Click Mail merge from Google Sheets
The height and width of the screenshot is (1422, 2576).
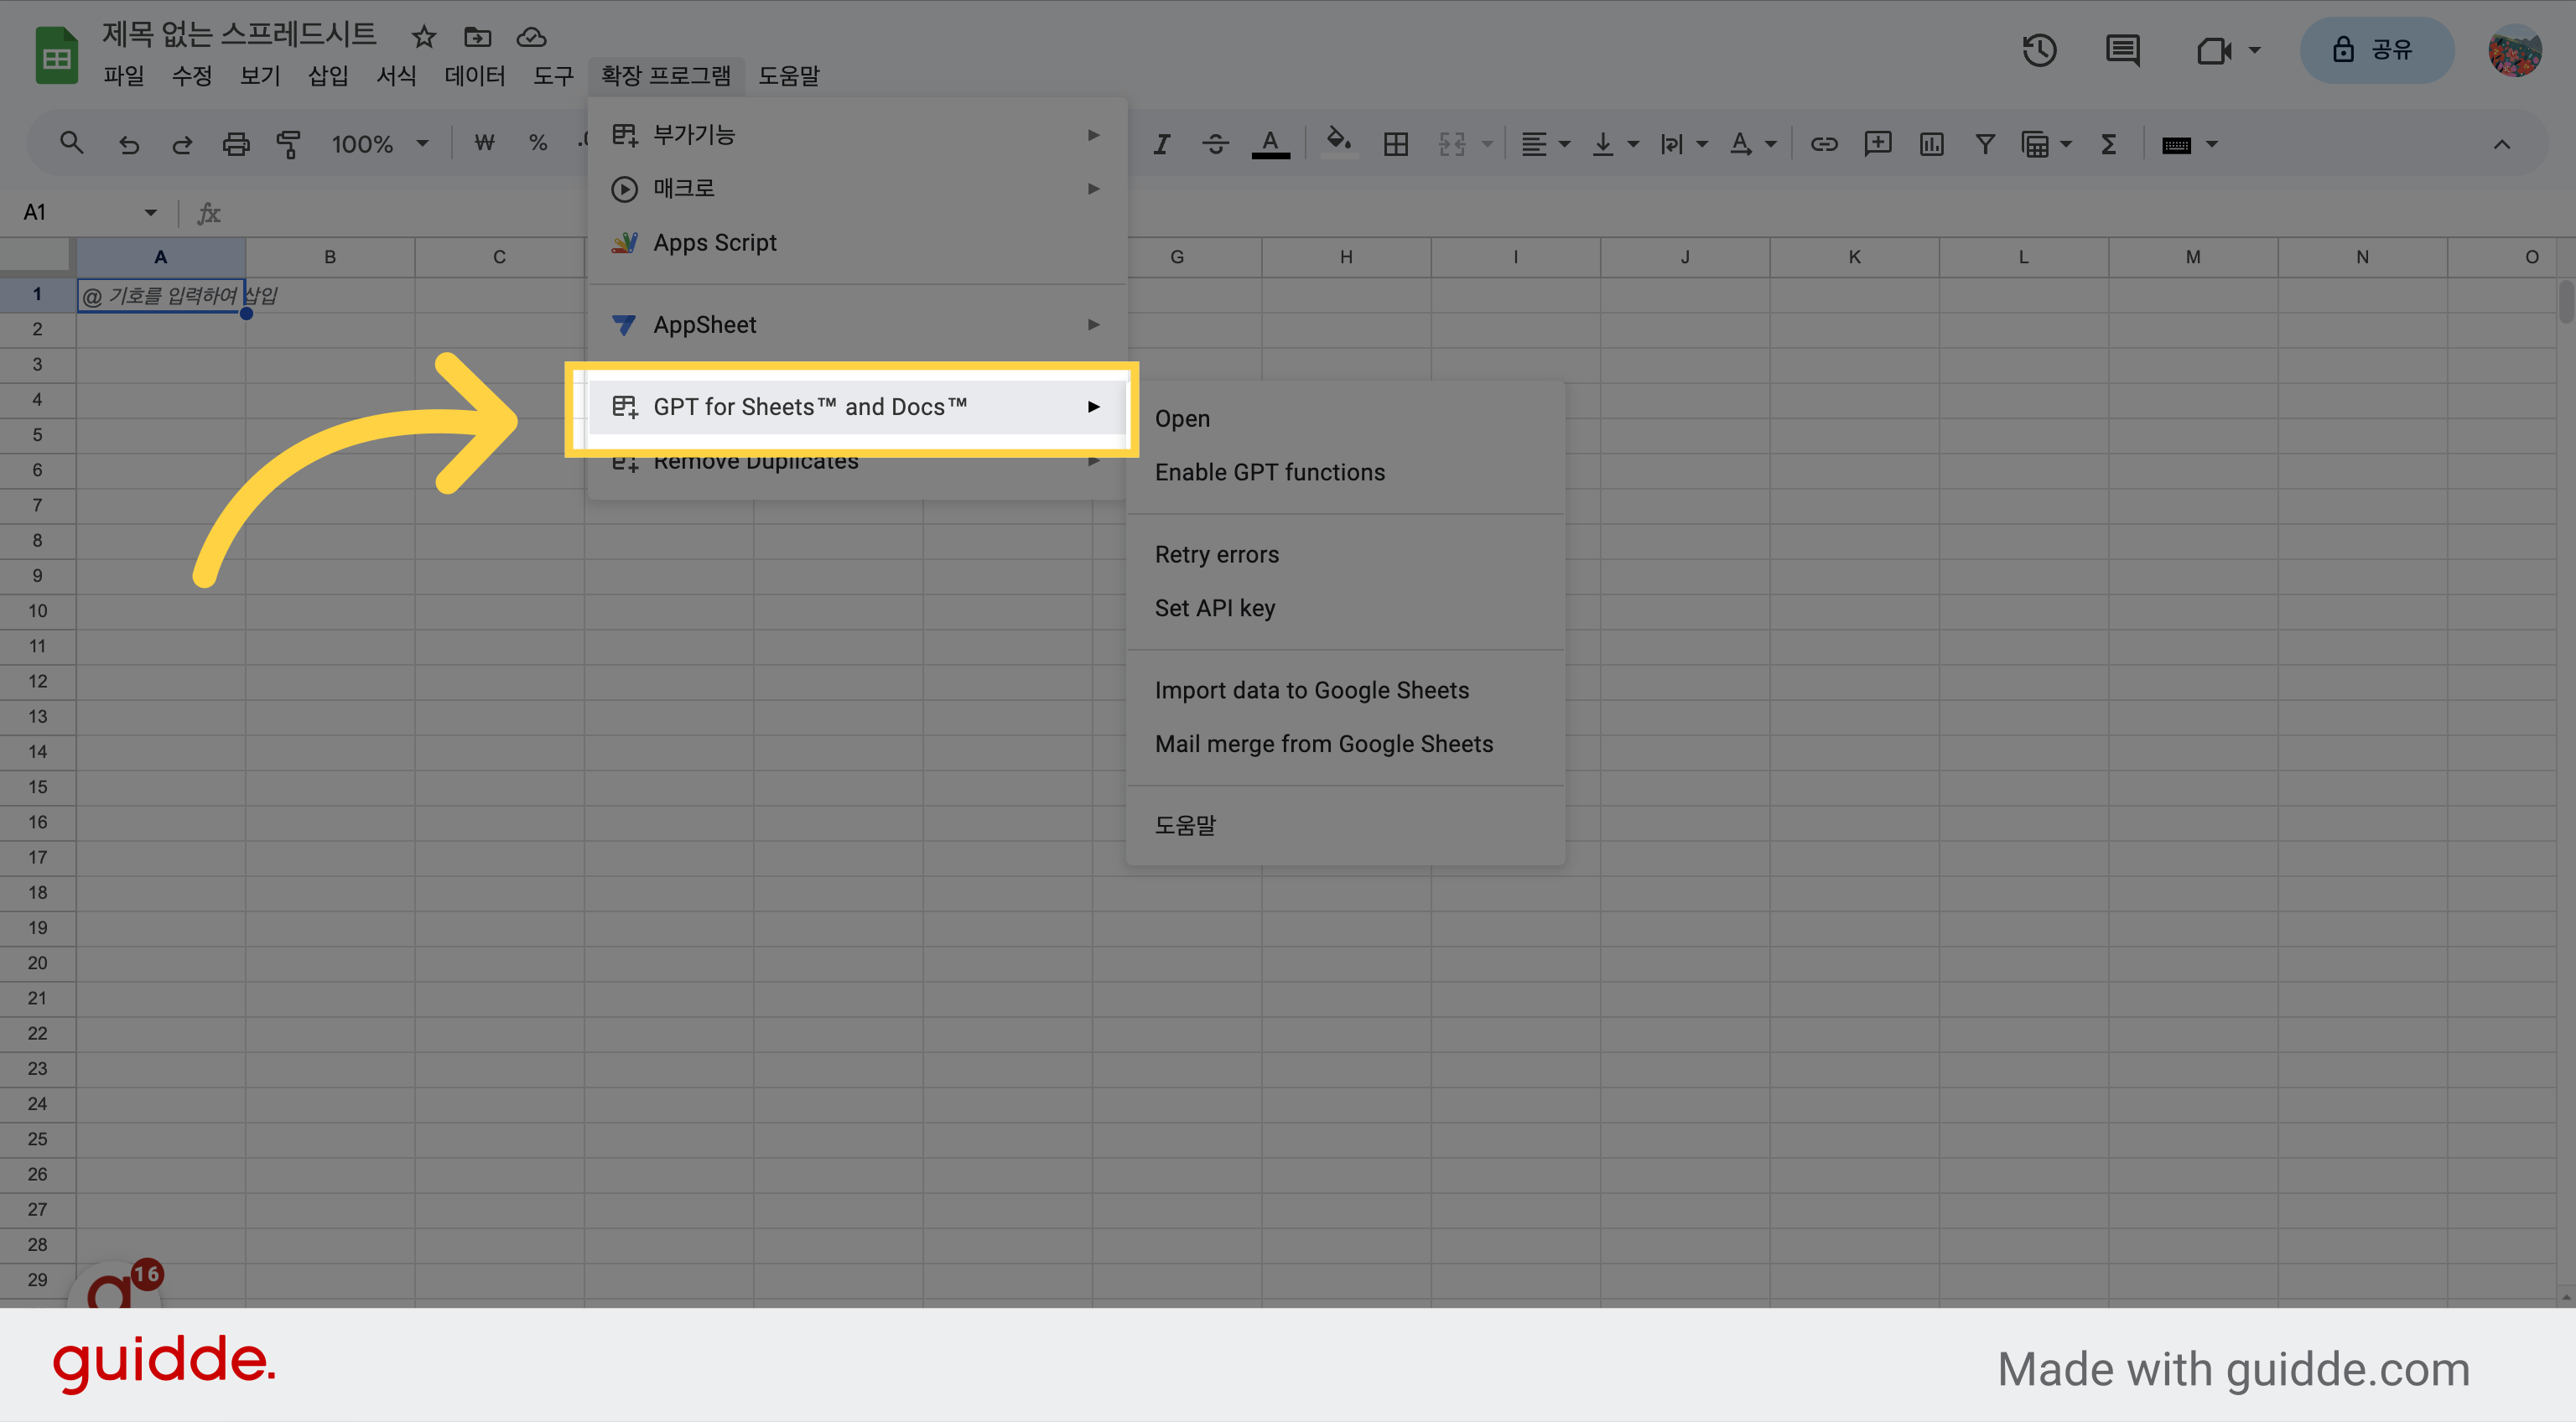1345,744
